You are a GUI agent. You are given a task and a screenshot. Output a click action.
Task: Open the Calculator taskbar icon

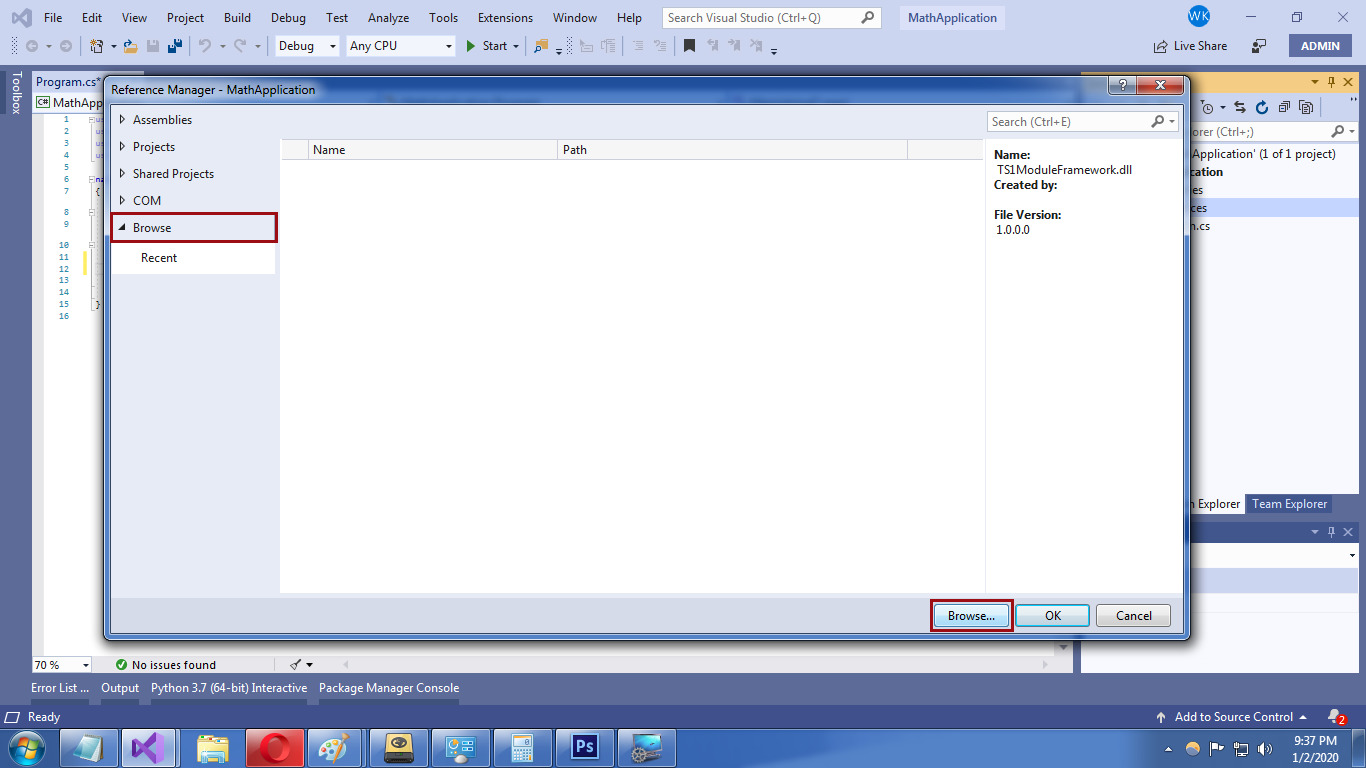coord(522,748)
